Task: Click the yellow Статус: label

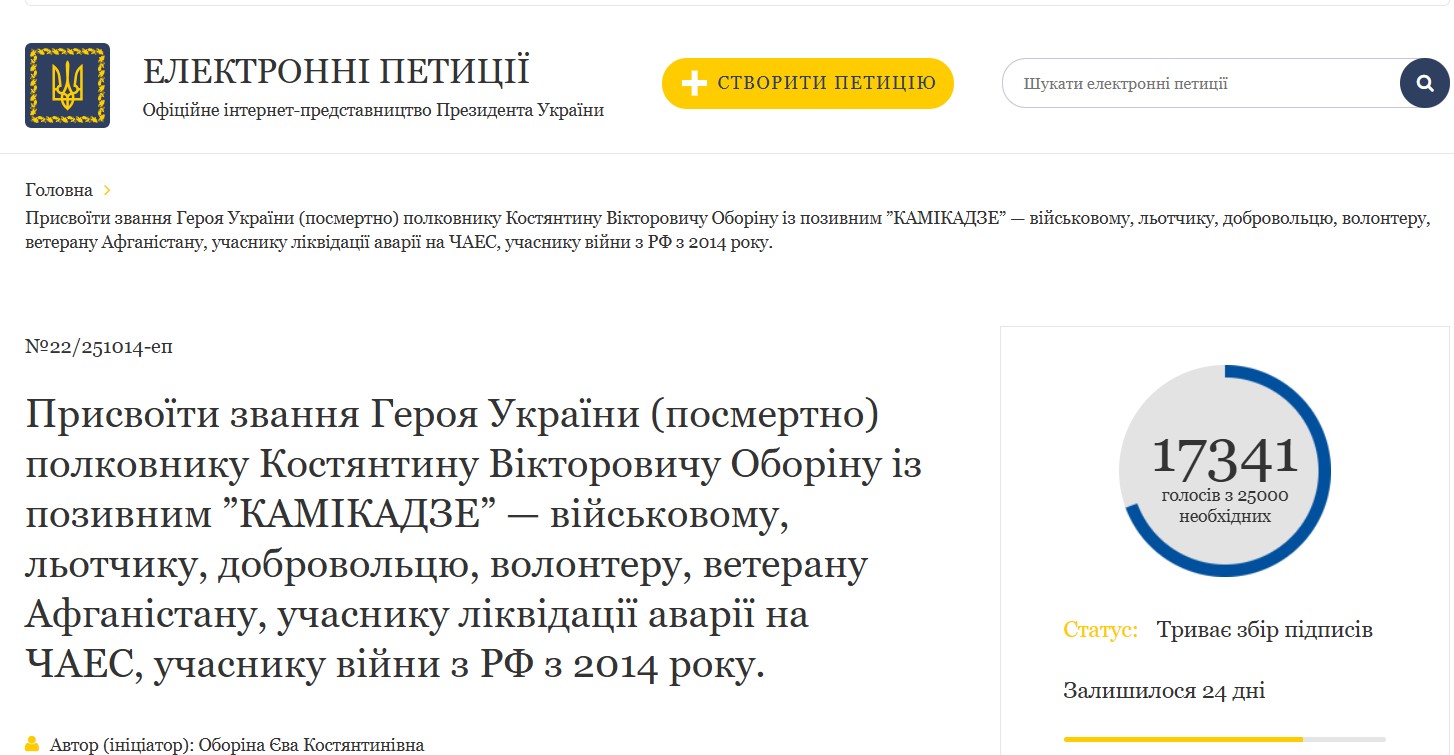Action: coord(1100,630)
